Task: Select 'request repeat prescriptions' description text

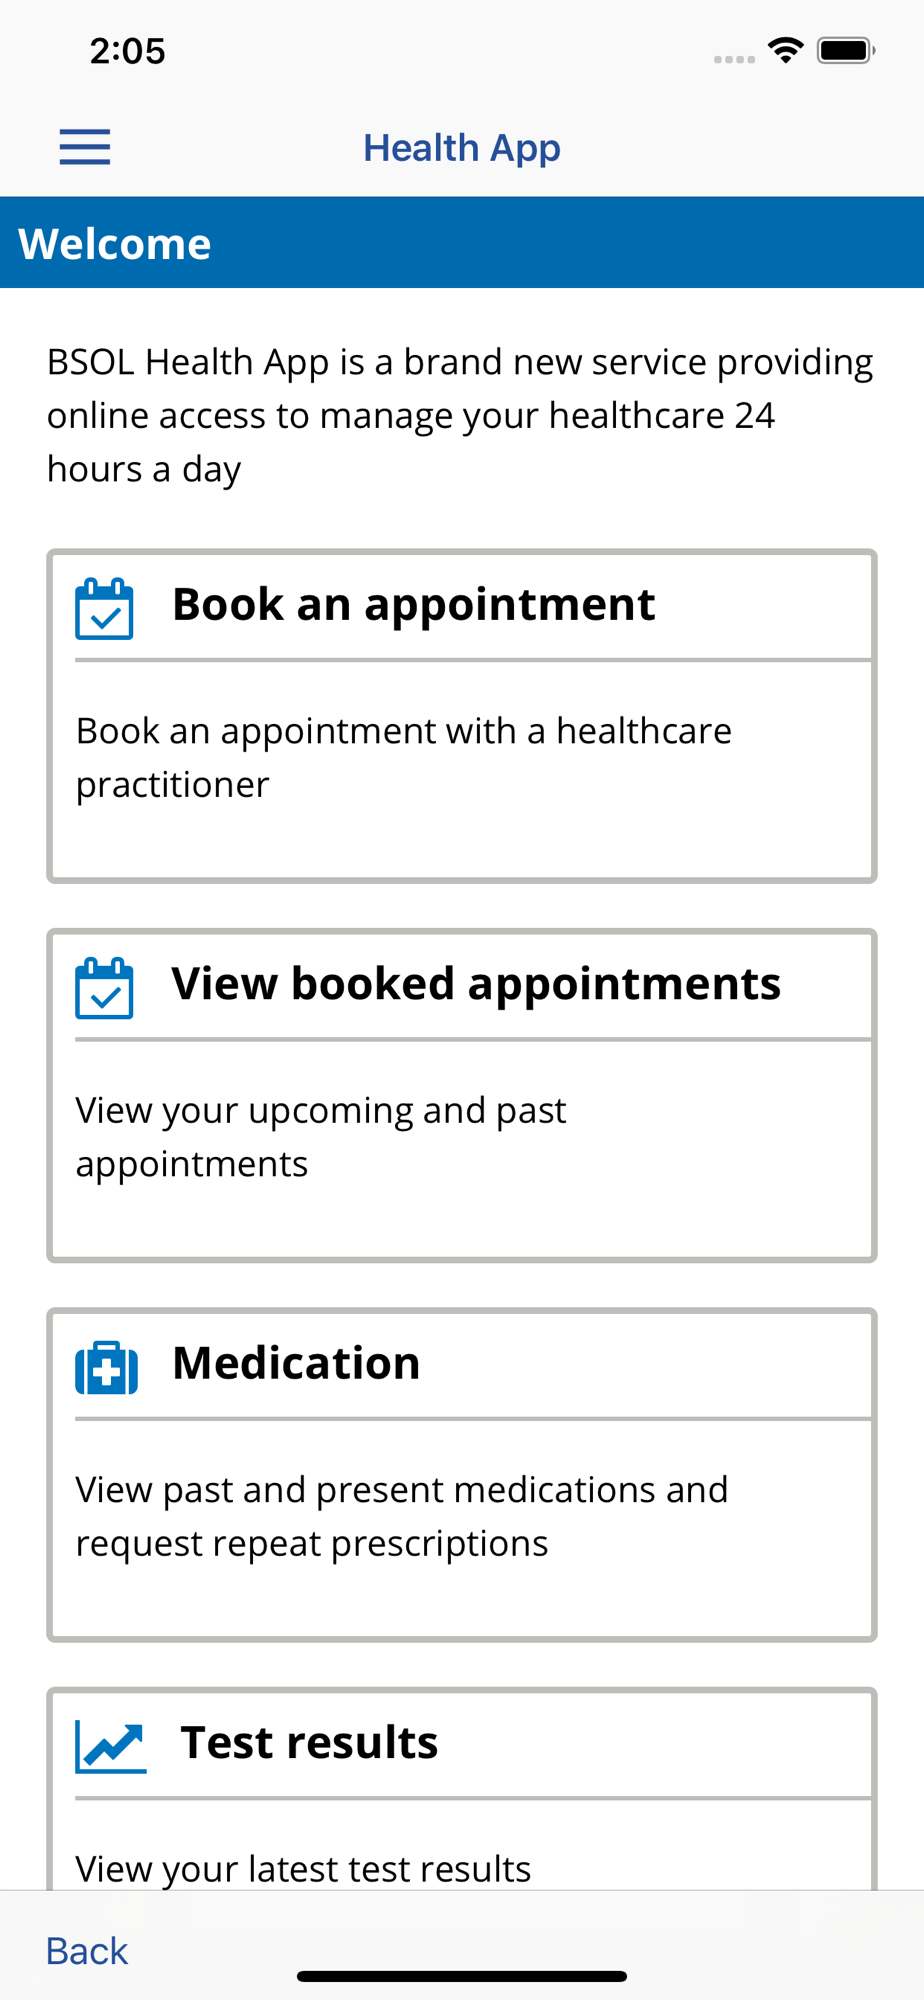Action: pos(312,1544)
